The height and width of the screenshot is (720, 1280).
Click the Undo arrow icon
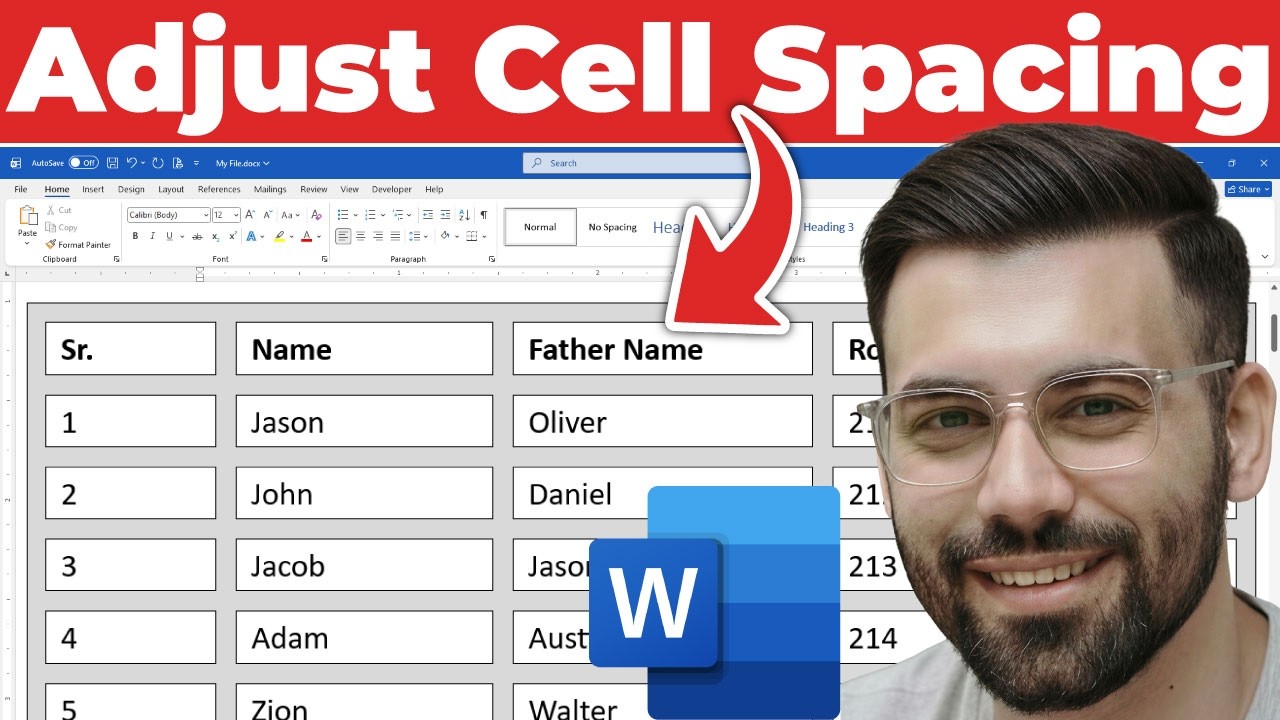(x=130, y=163)
